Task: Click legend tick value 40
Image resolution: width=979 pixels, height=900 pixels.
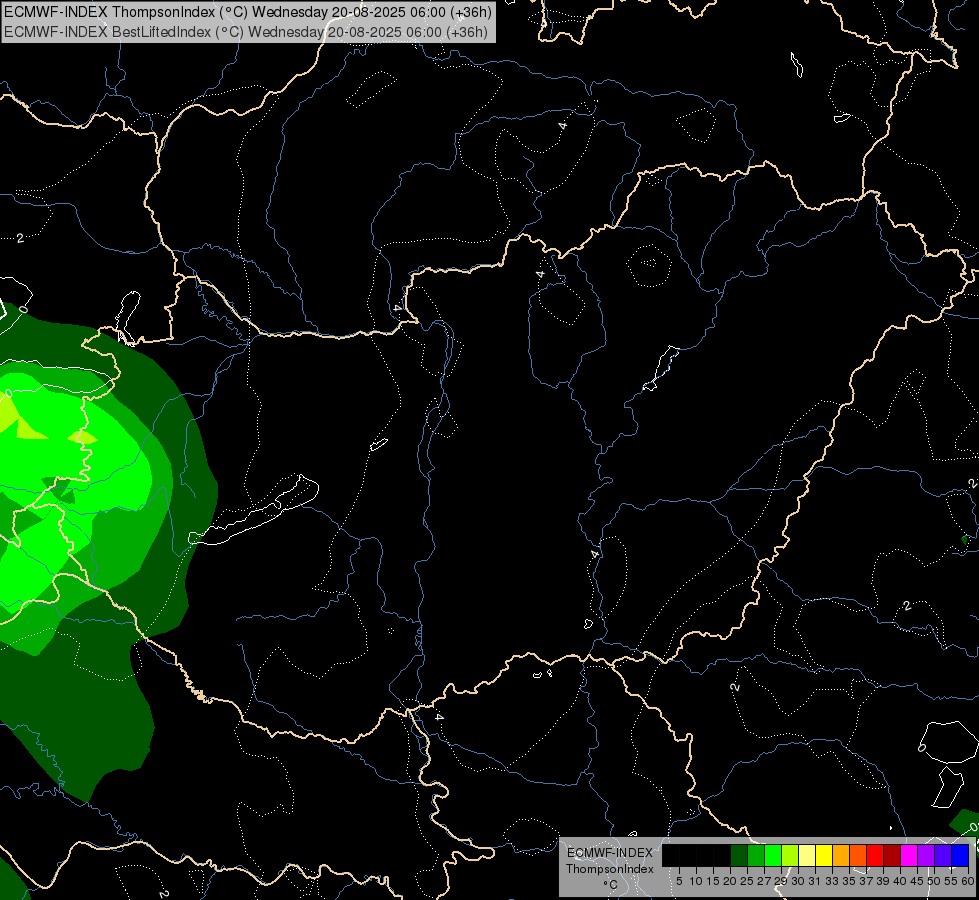Action: (x=900, y=881)
